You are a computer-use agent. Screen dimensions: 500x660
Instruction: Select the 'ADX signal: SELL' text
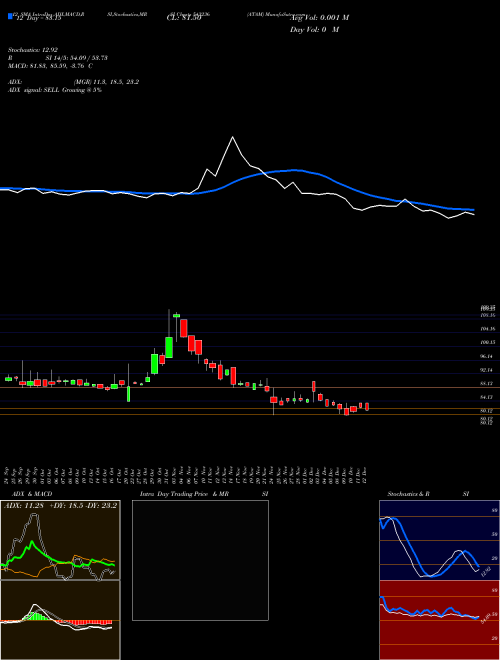click(34, 90)
